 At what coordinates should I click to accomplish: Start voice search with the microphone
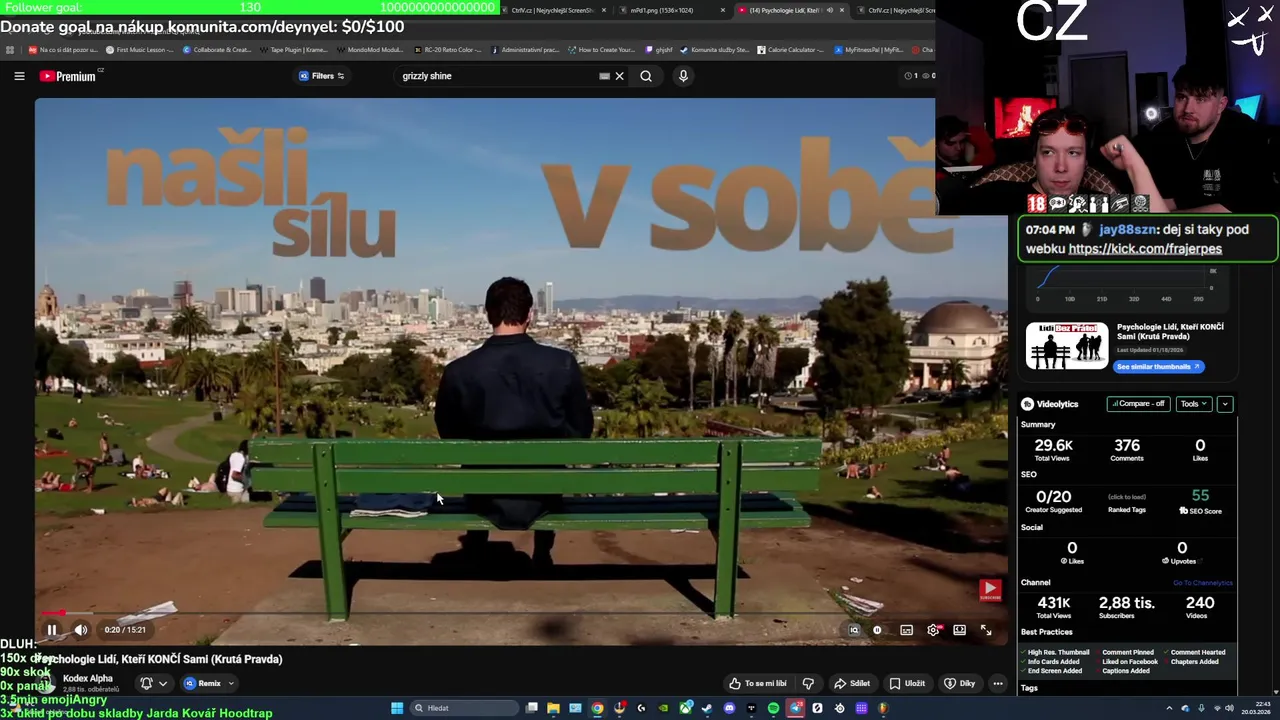pos(683,76)
